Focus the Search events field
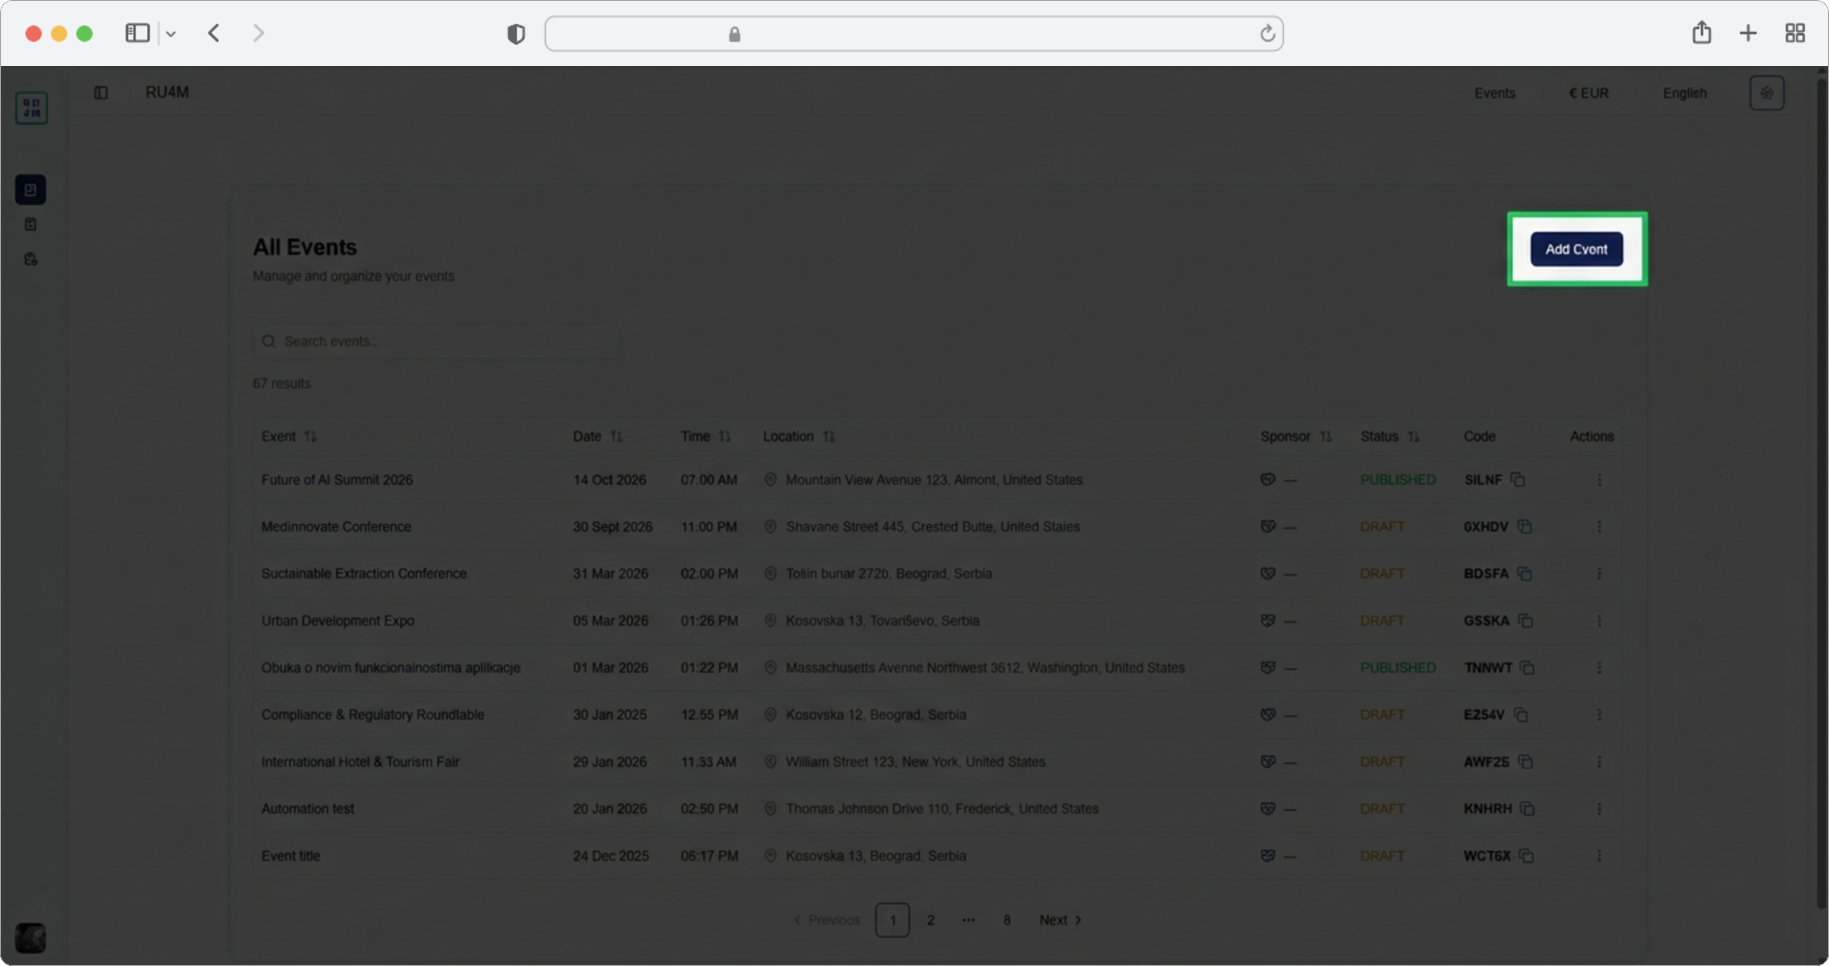 click(x=436, y=342)
